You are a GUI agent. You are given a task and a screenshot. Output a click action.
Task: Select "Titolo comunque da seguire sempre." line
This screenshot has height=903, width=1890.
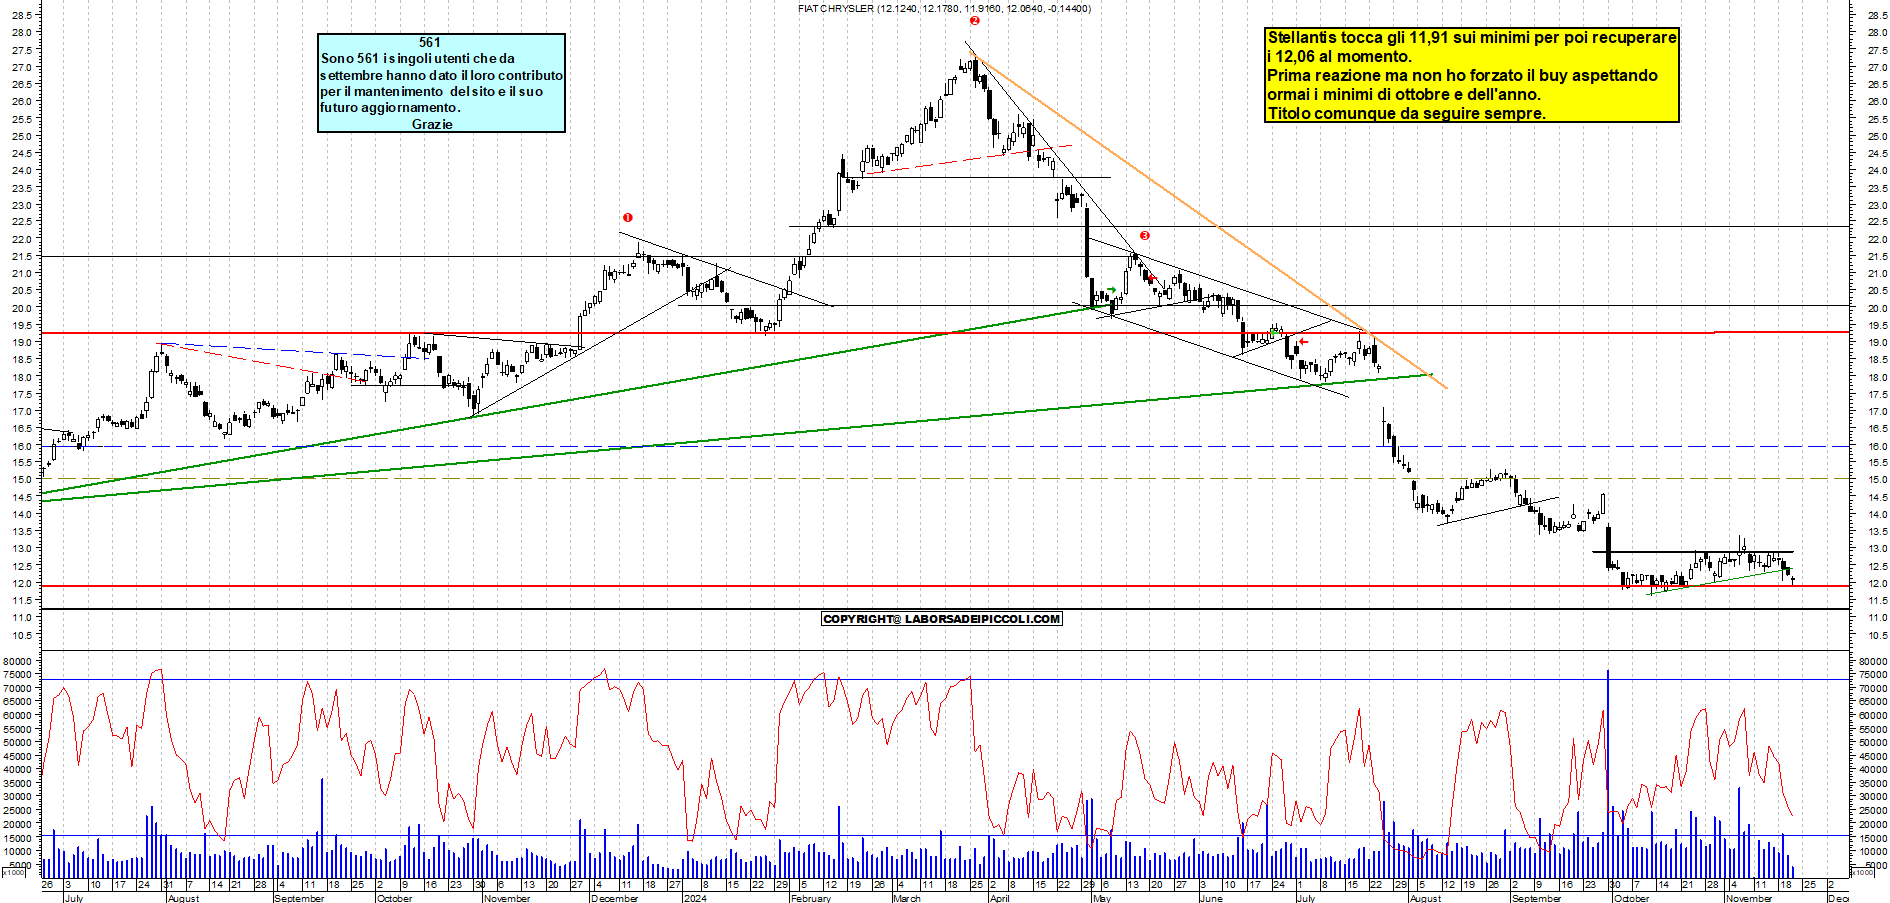(x=1406, y=113)
